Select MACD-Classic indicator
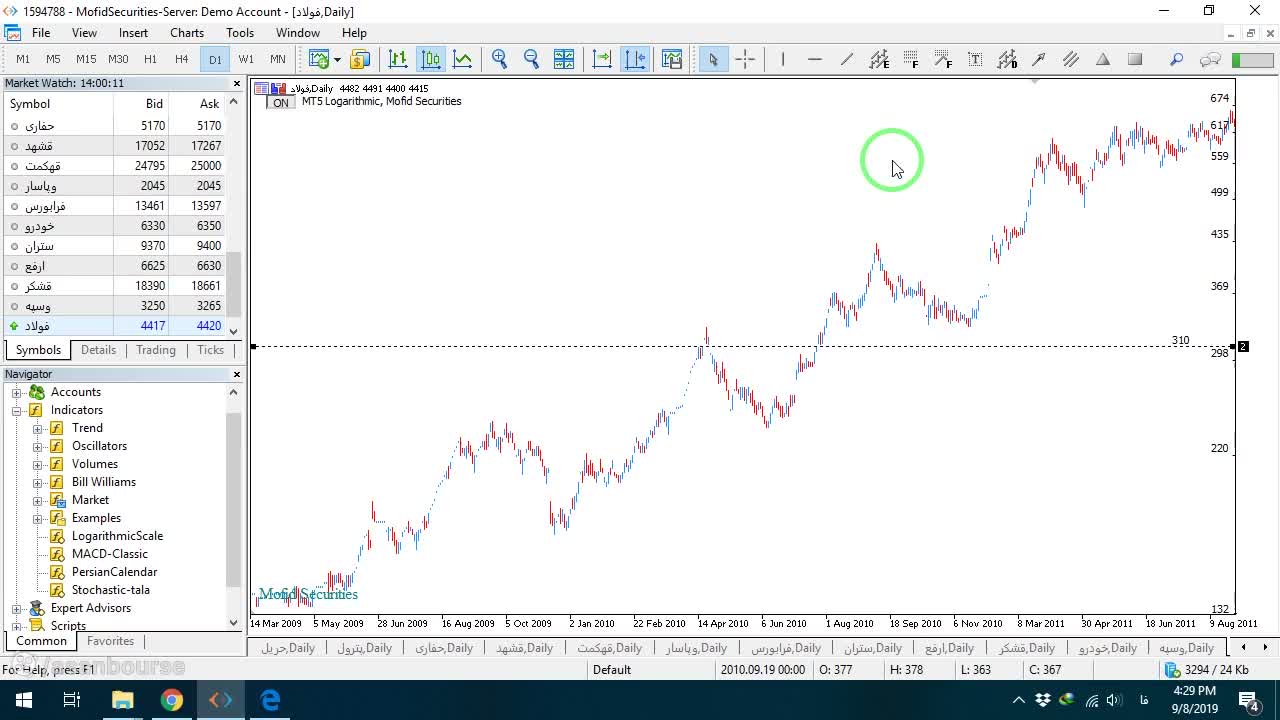Viewport: 1280px width, 720px height. [109, 554]
